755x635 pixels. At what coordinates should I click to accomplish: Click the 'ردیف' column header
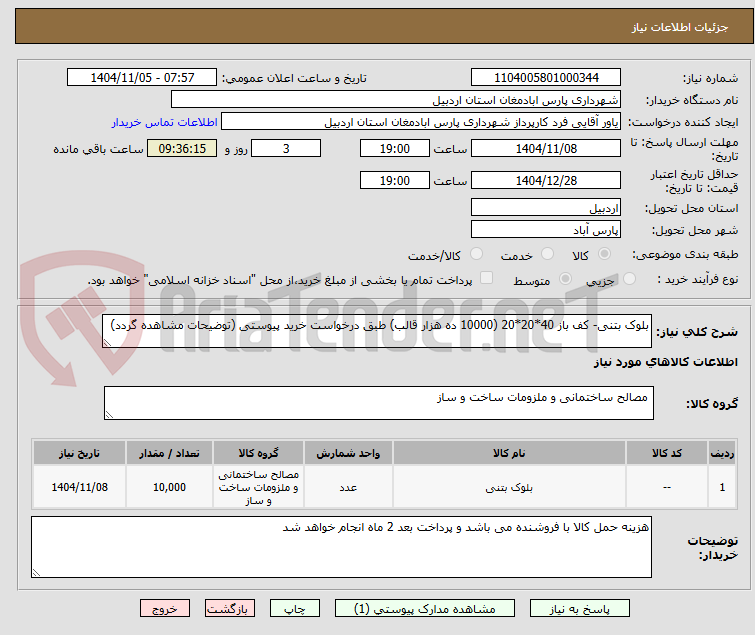coord(722,453)
